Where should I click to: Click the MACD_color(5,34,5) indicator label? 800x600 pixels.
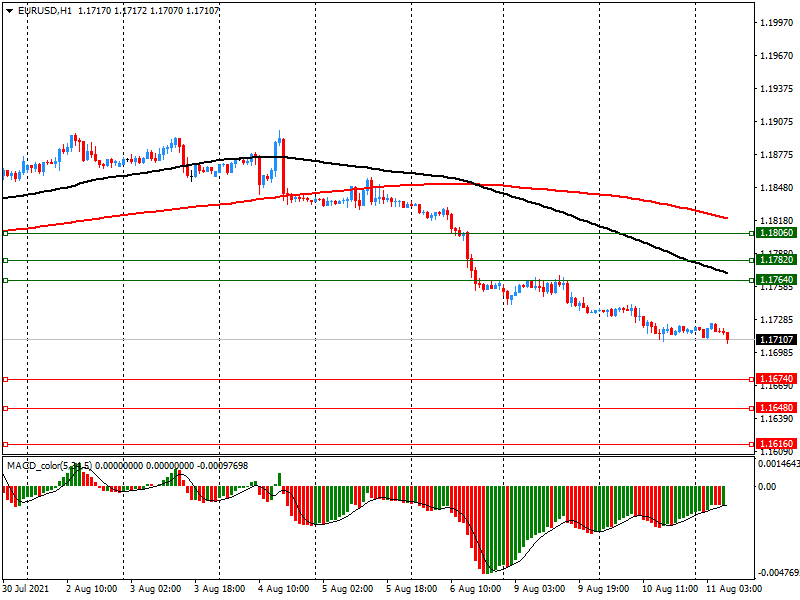49,466
